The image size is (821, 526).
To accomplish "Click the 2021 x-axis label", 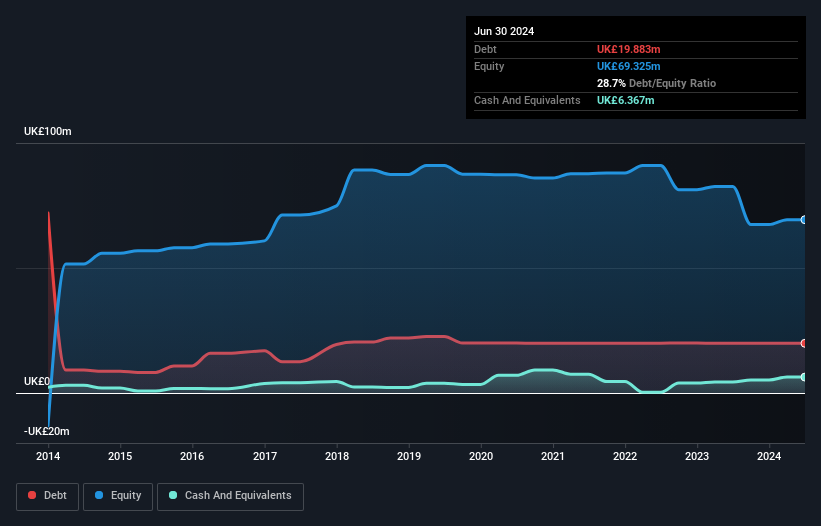I will pos(553,456).
